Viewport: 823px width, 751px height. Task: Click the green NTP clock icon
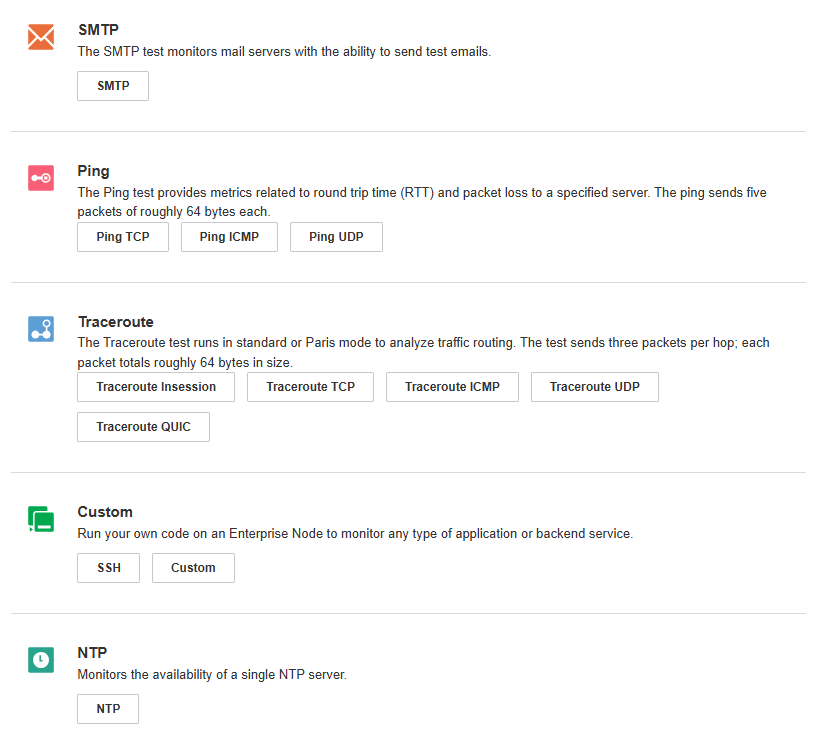41,660
